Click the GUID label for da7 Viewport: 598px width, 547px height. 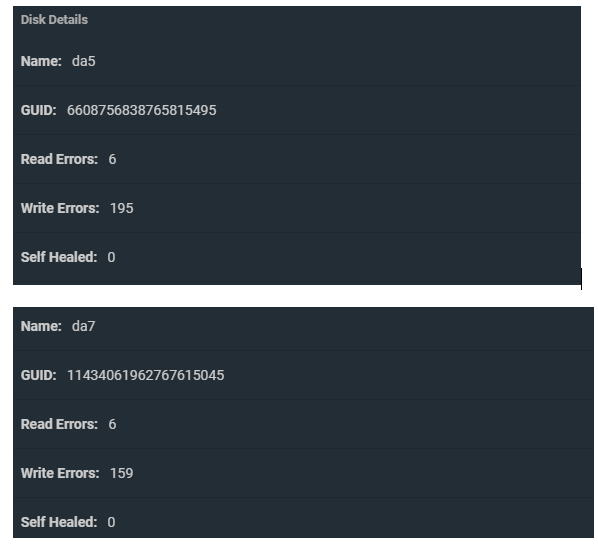(x=39, y=375)
